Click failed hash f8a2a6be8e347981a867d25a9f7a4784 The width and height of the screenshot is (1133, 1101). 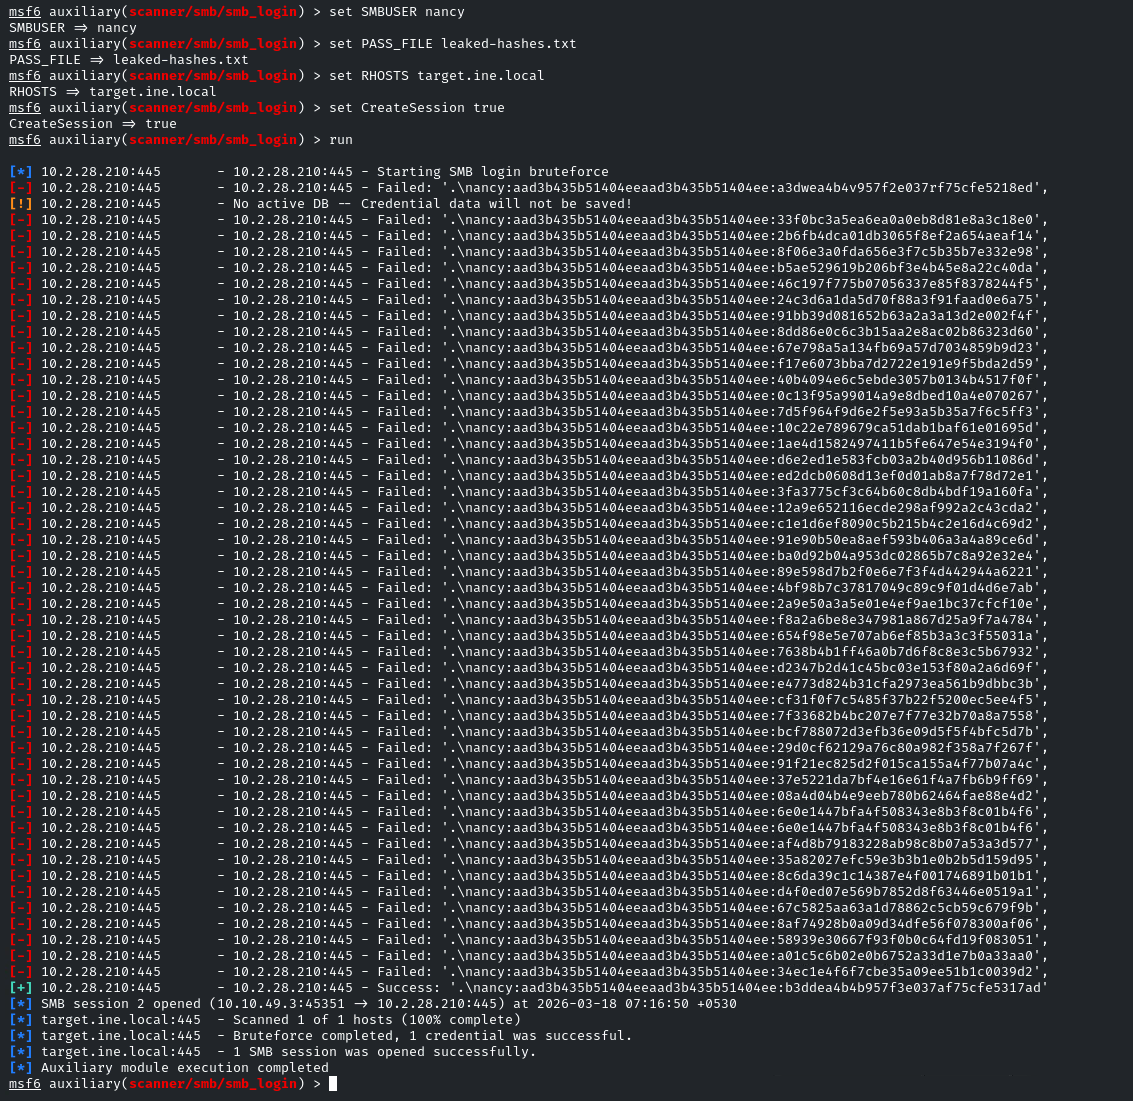(905, 619)
